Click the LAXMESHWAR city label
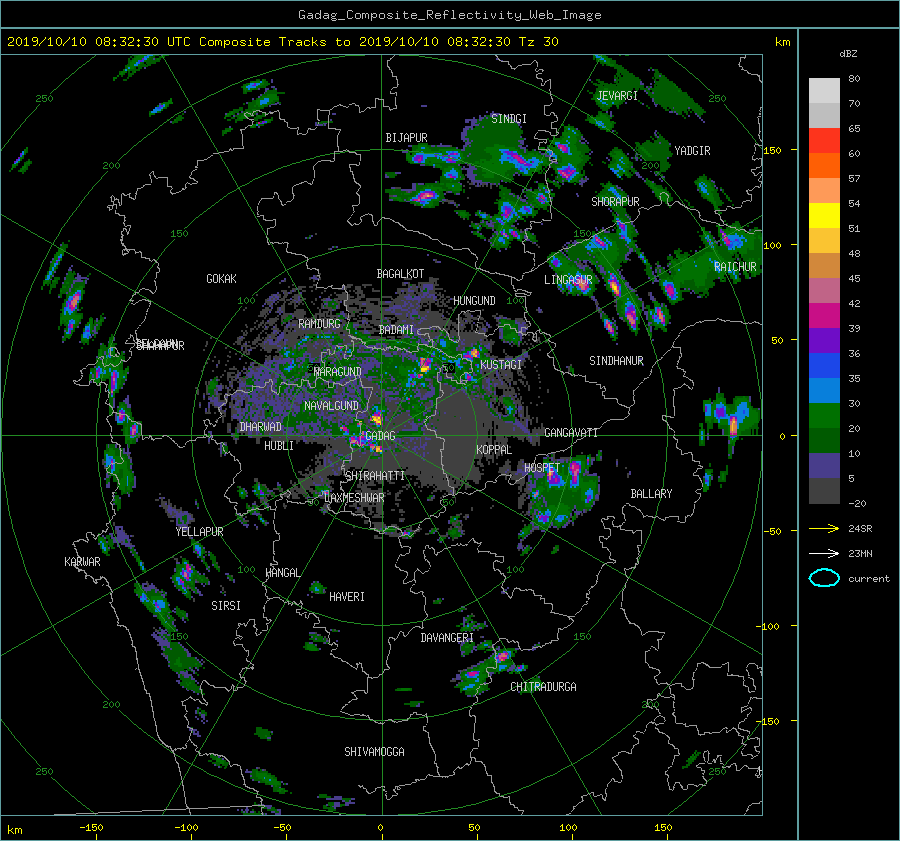The image size is (900, 841). 354,498
